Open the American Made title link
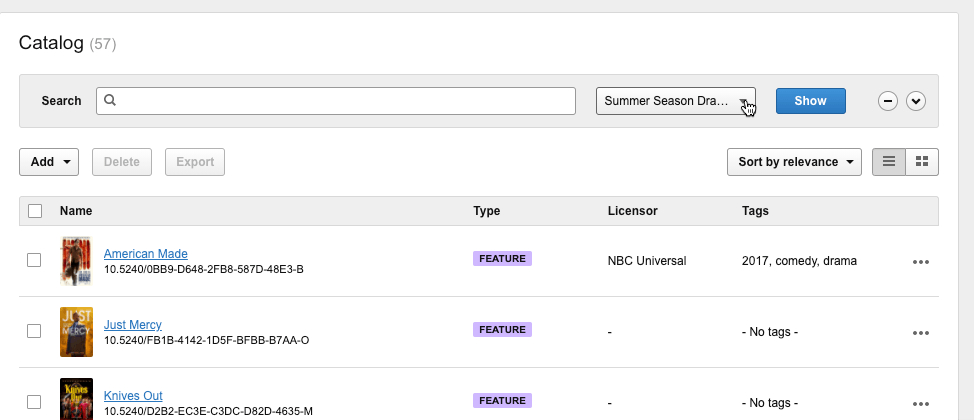This screenshot has height=420, width=974. pyautogui.click(x=145, y=254)
